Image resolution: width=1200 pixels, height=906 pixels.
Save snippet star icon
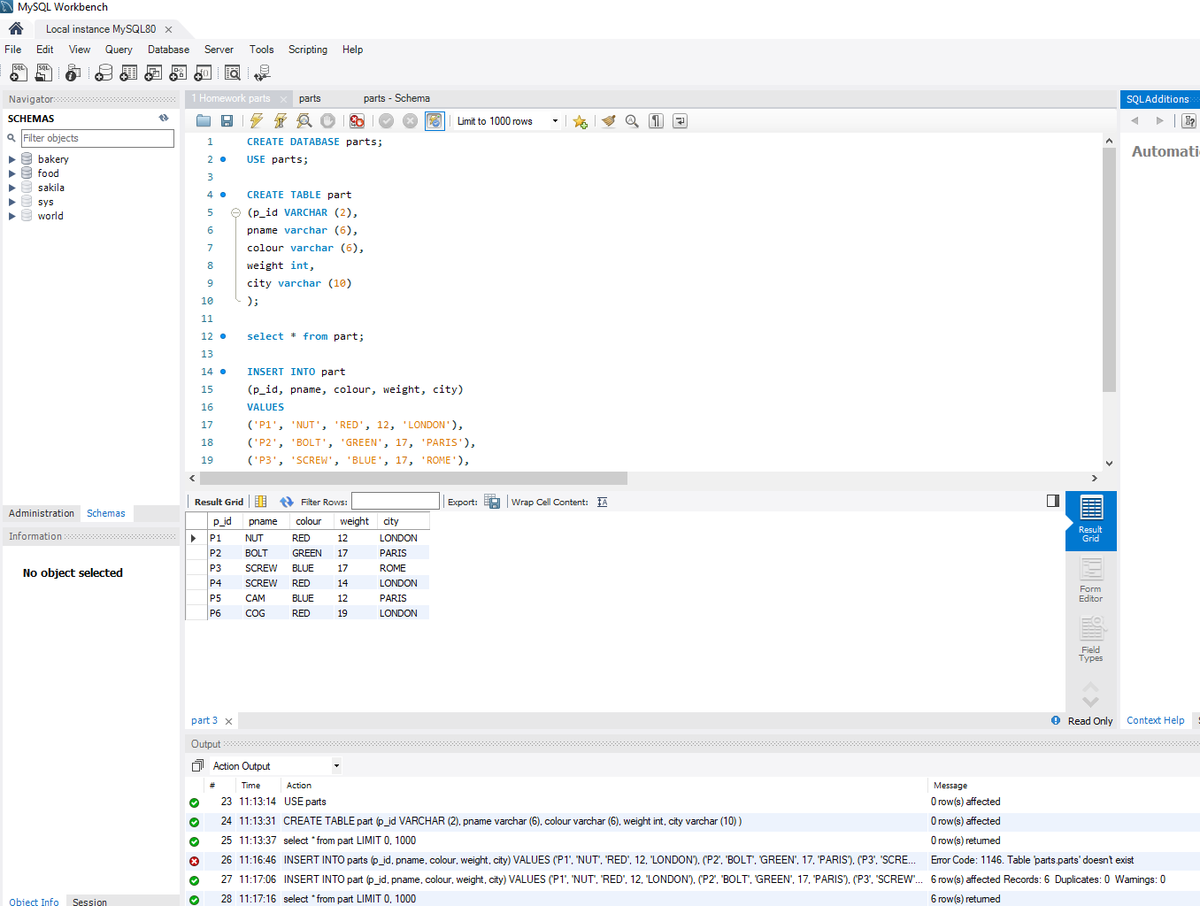coord(581,121)
